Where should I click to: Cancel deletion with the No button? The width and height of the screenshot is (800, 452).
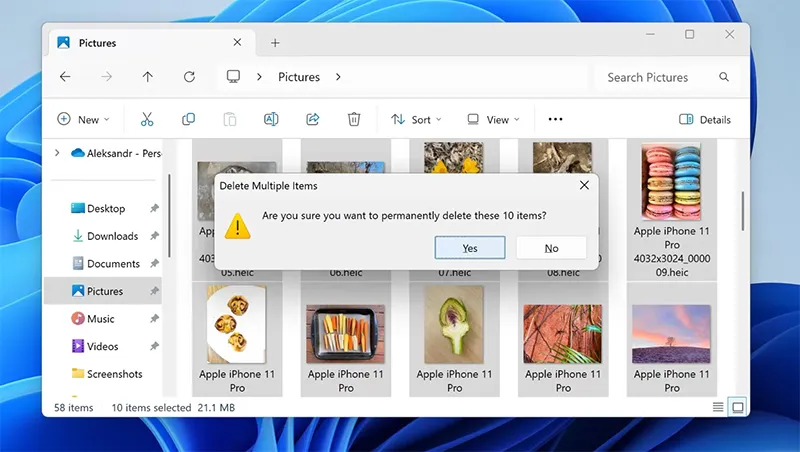551,248
